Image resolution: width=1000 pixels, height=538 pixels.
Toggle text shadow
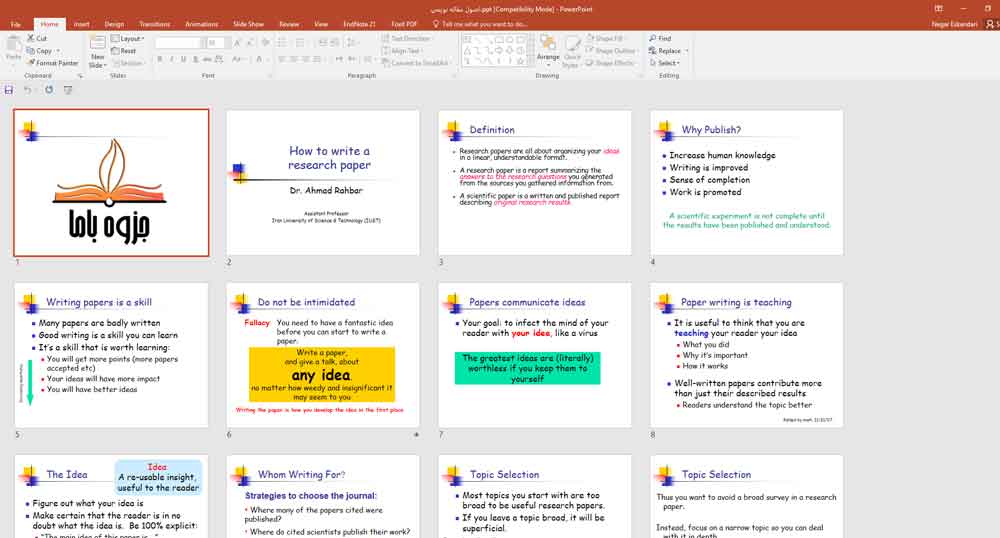point(195,59)
